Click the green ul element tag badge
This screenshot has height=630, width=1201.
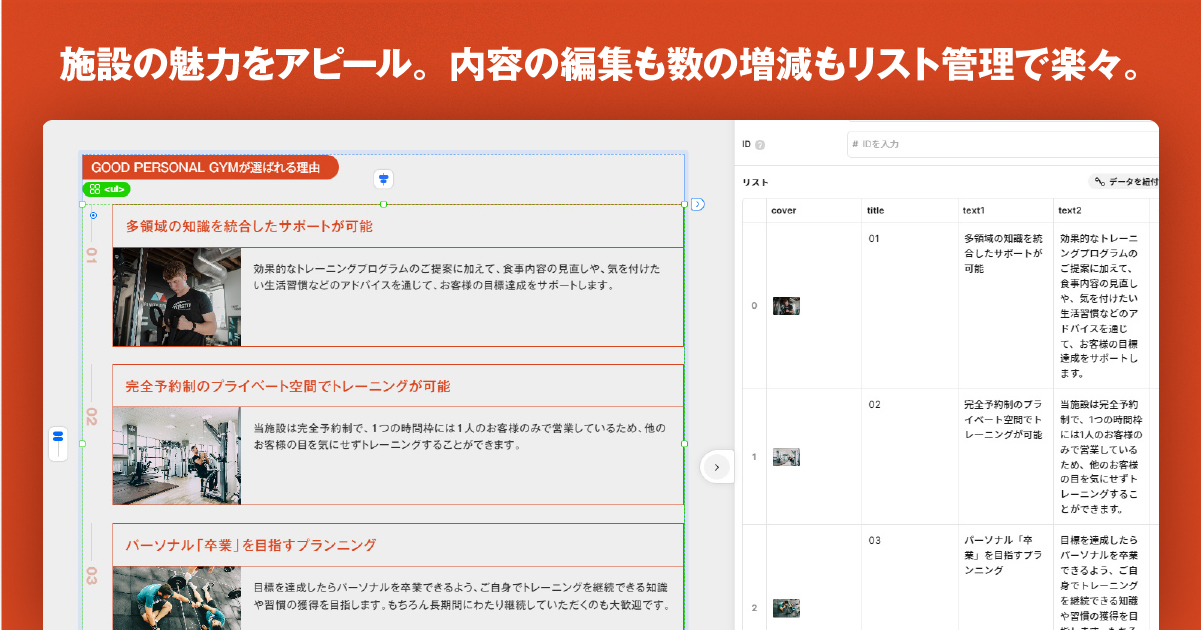[x=106, y=189]
